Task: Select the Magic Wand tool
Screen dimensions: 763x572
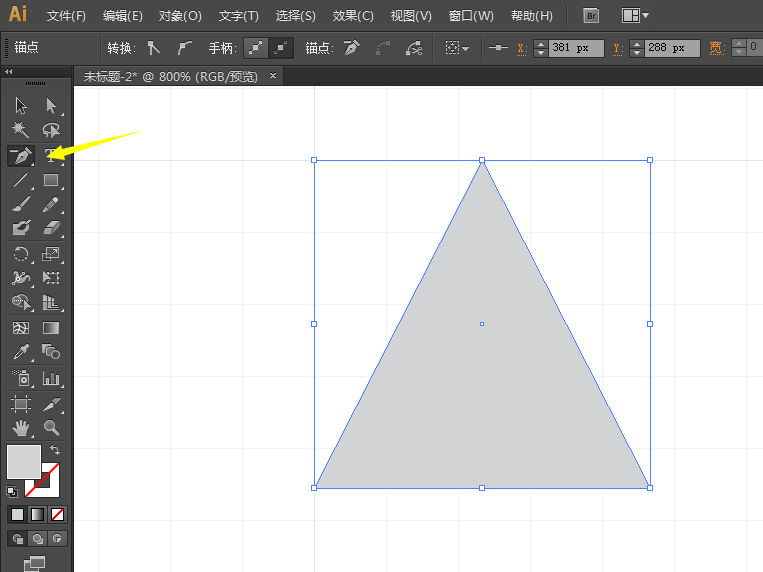Action: click(x=21, y=129)
